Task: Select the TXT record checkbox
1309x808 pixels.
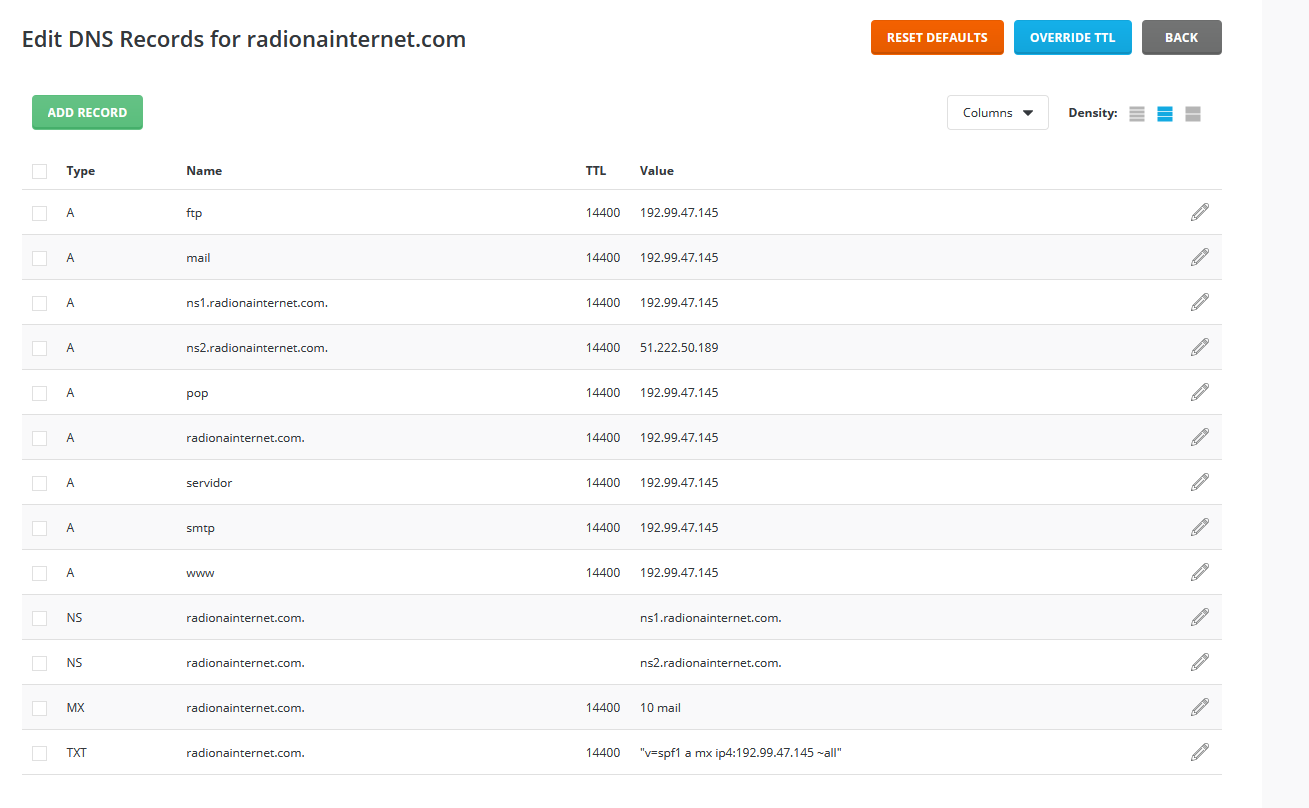Action: [40, 753]
